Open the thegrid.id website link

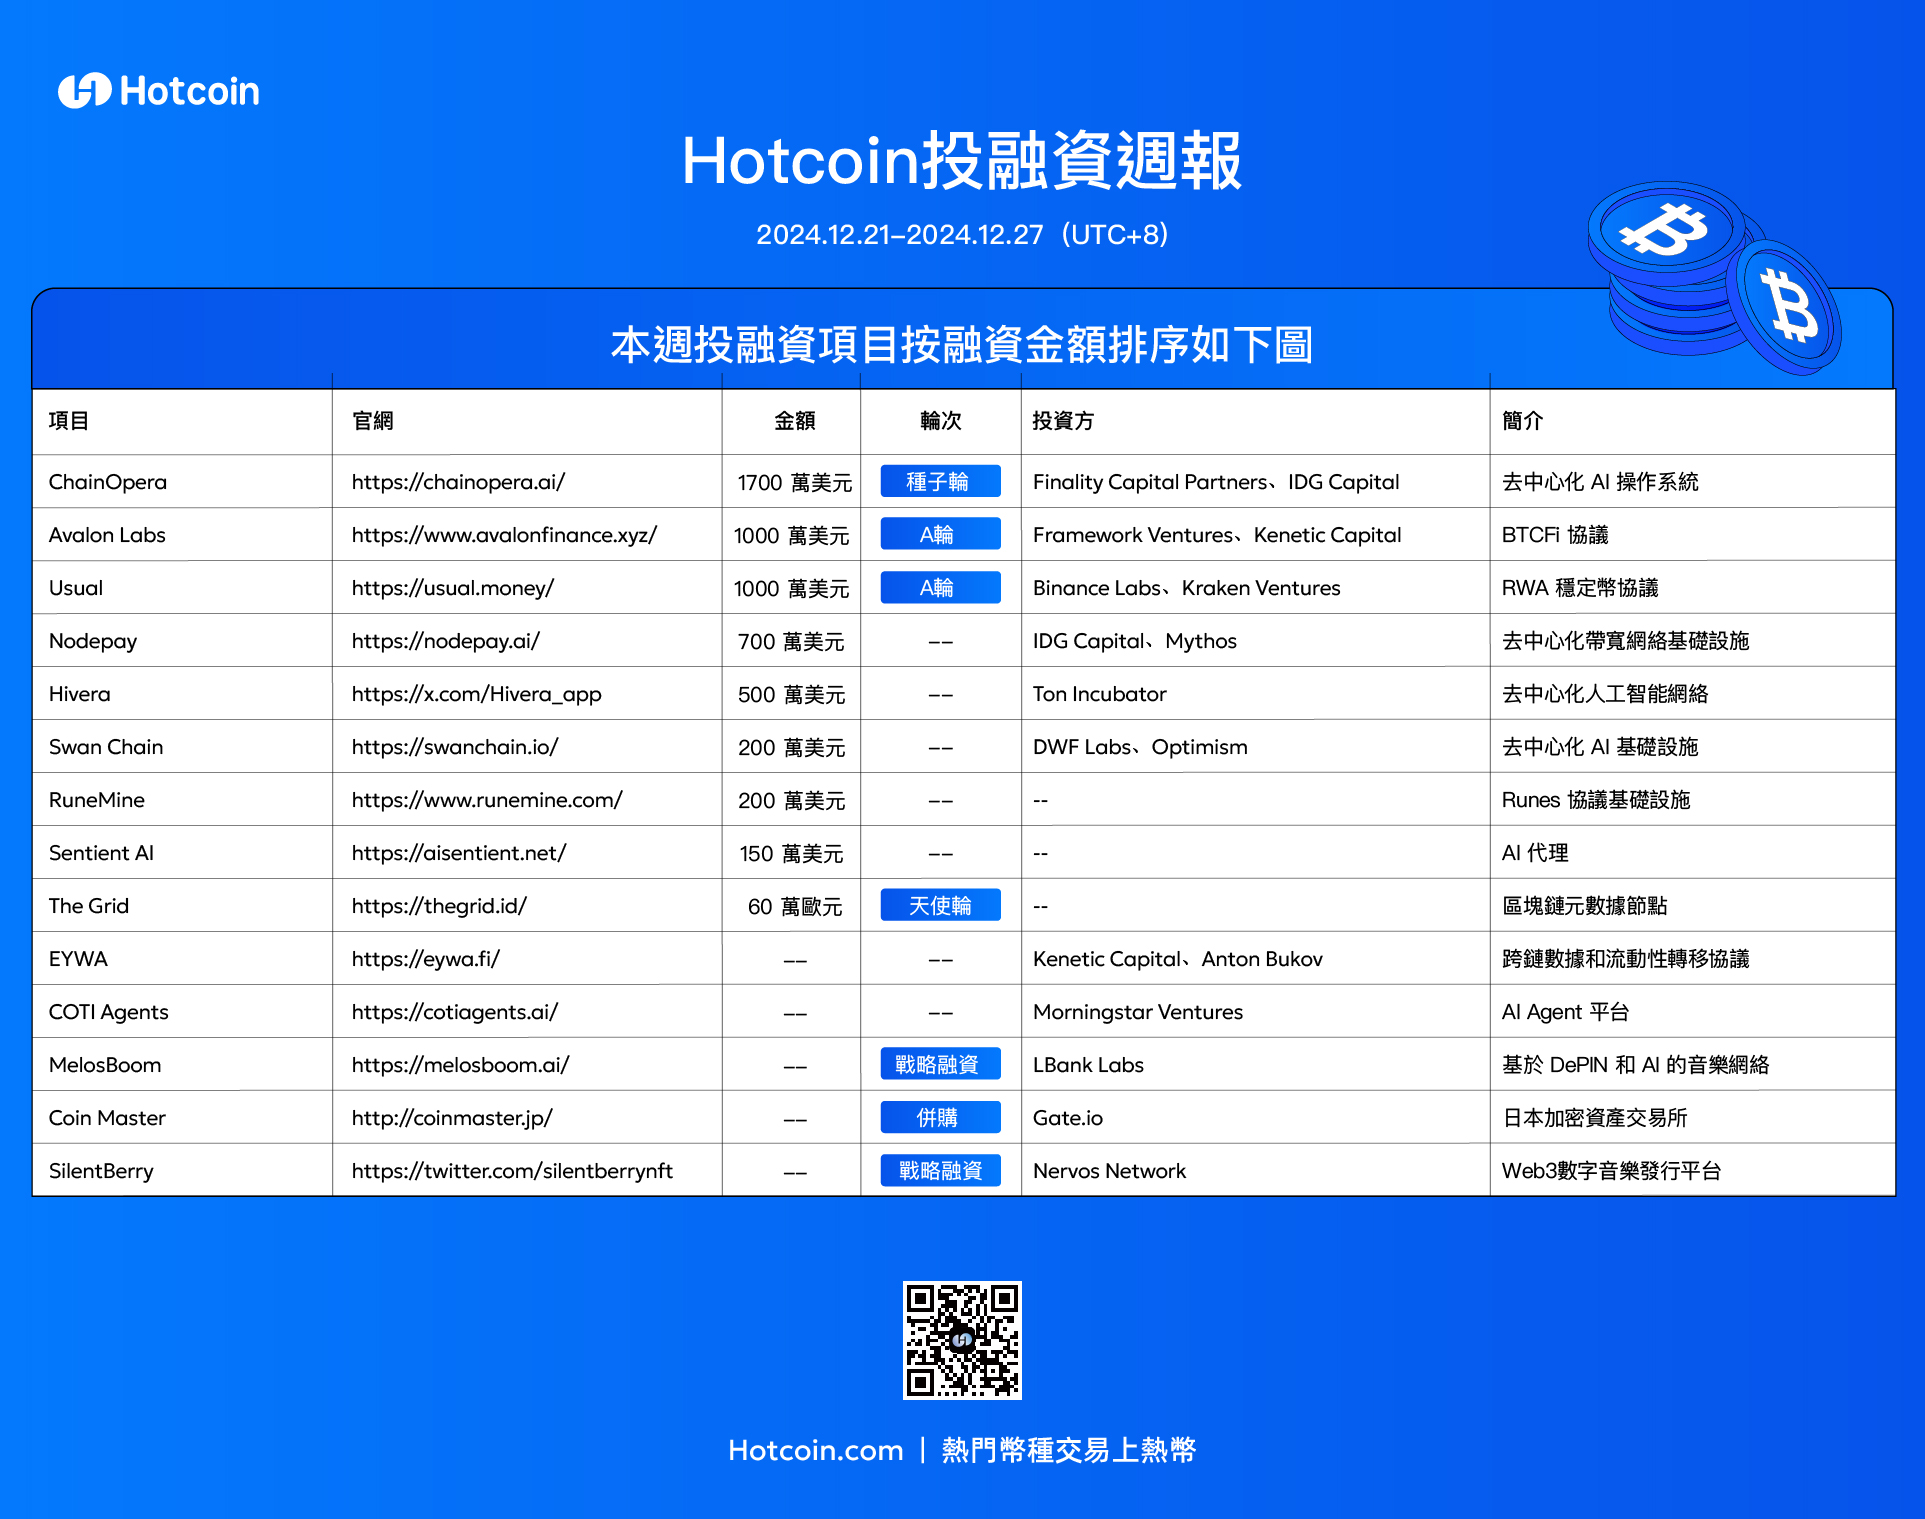[439, 906]
